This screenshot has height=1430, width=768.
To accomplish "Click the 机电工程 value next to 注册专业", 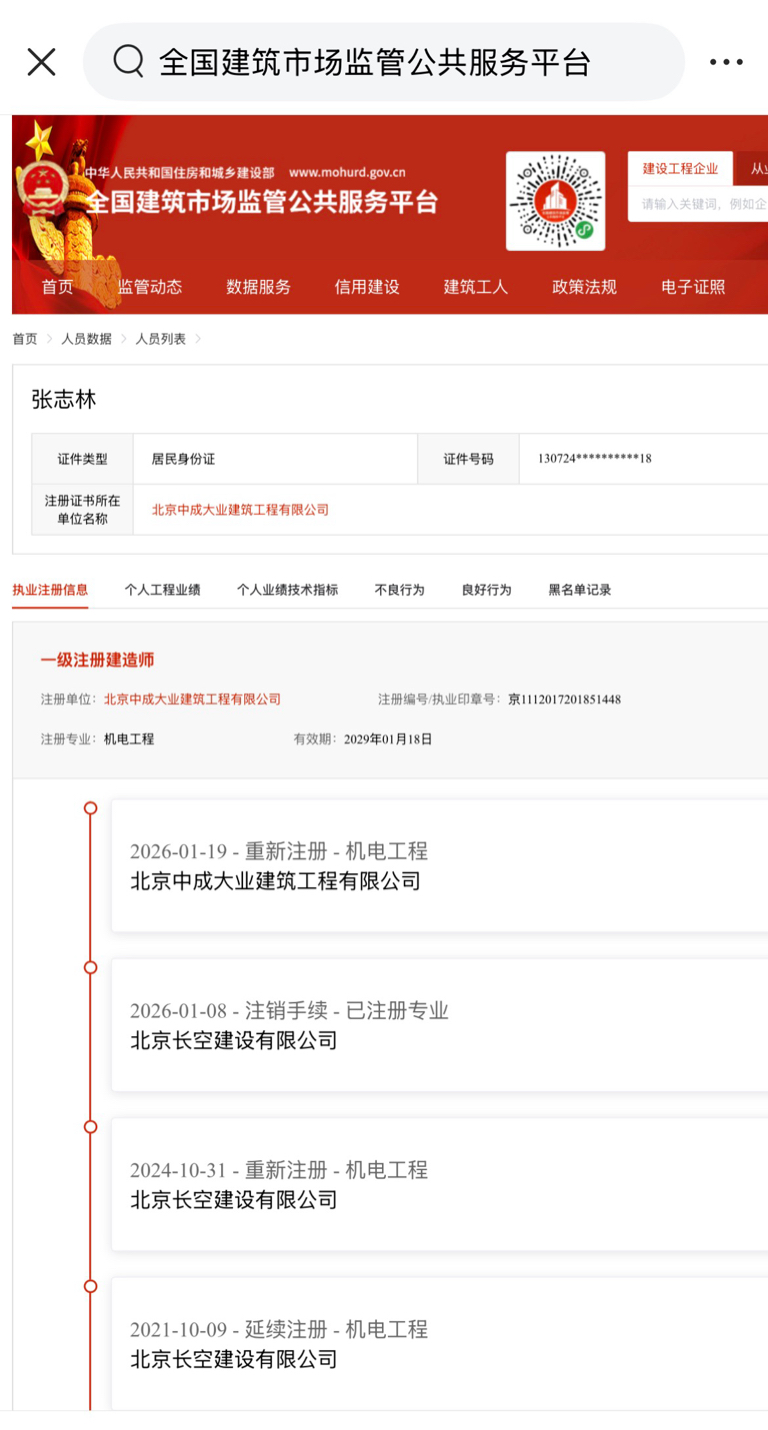I will 129,739.
